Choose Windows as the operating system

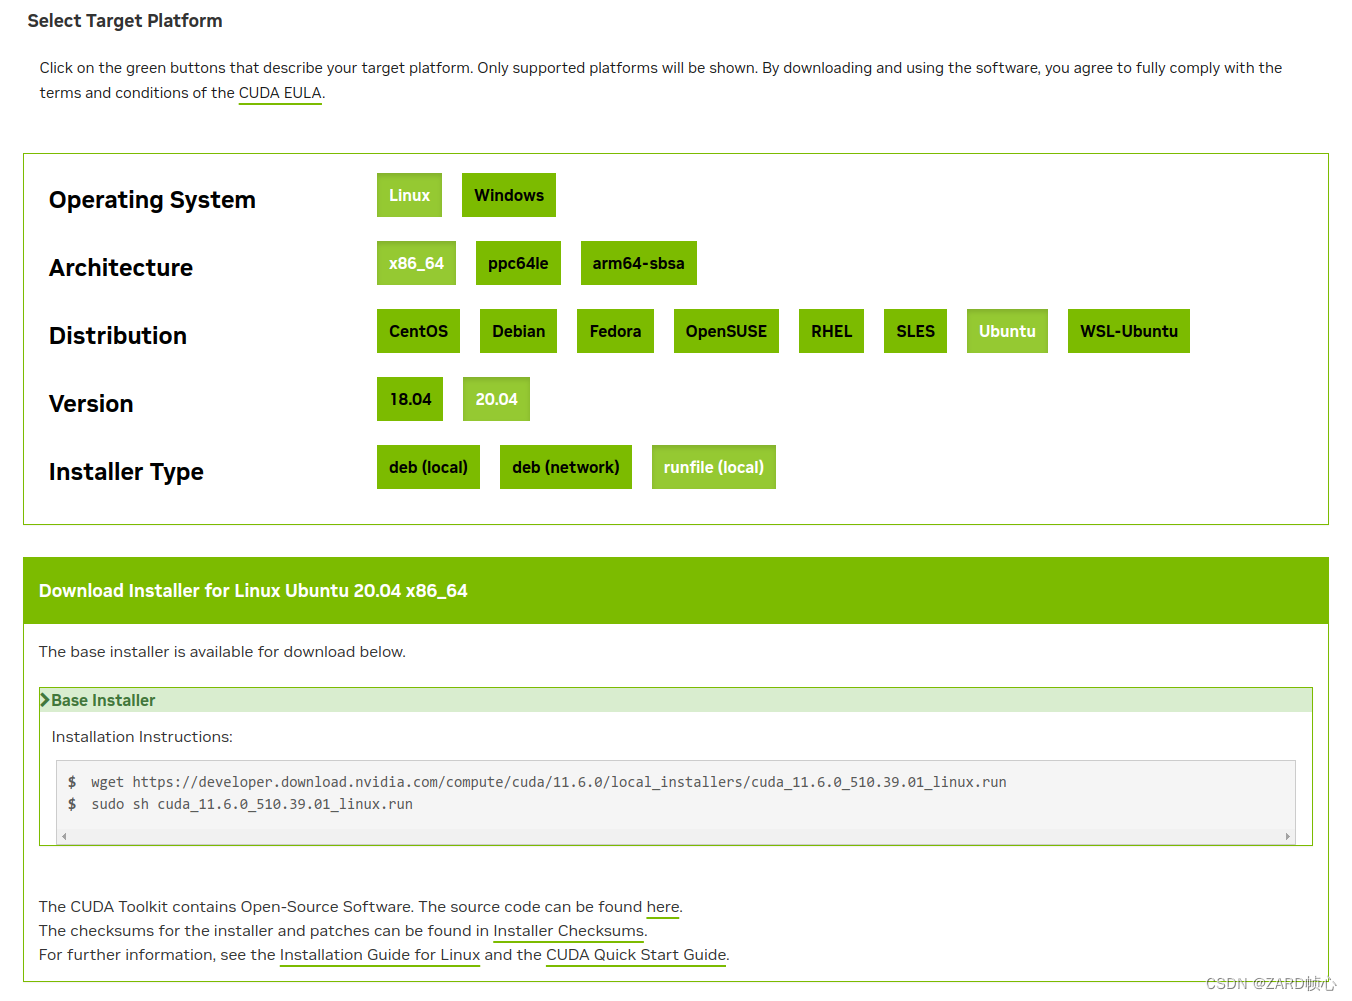509,195
